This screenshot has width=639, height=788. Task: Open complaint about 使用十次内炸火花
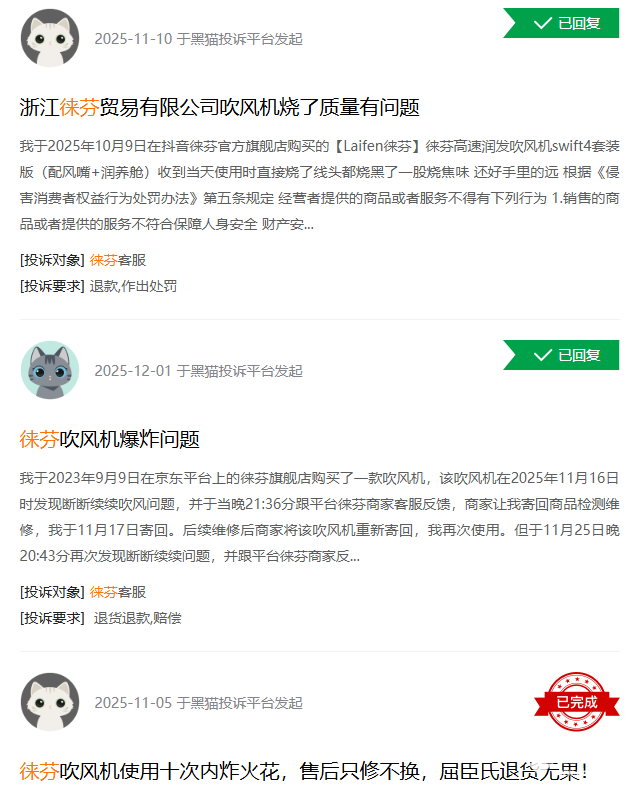303,771
